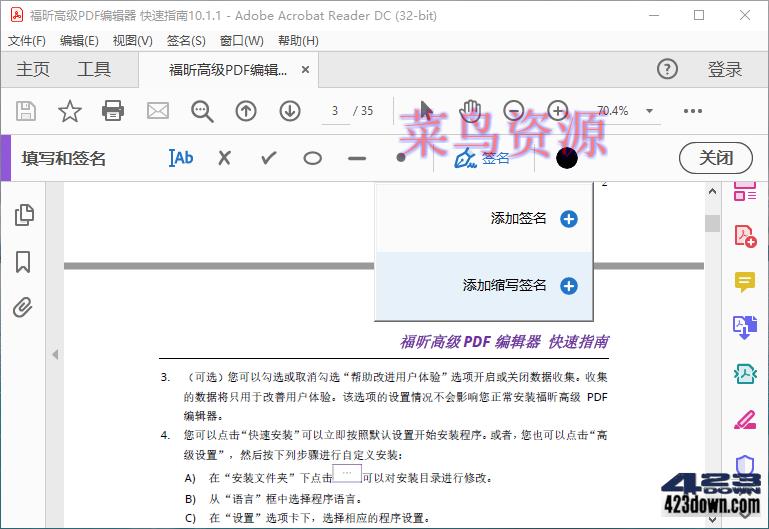Viewport: 769px width, 529px height.
Task: Click the 签名 sign pen button
Action: point(483,158)
